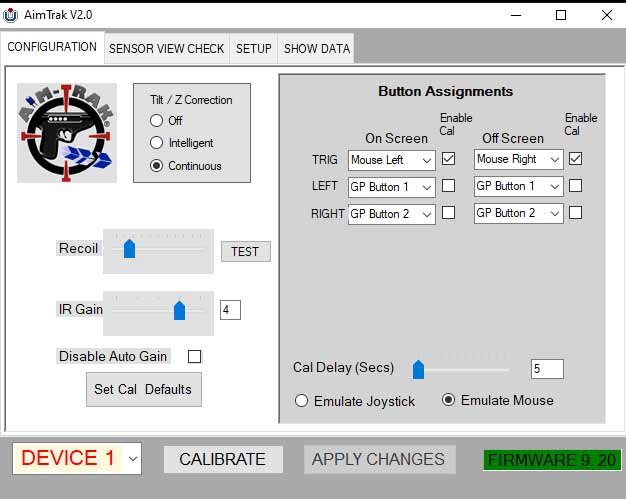626x499 pixels.
Task: Click the Cal Delay (Secs) label
Action: [343, 368]
